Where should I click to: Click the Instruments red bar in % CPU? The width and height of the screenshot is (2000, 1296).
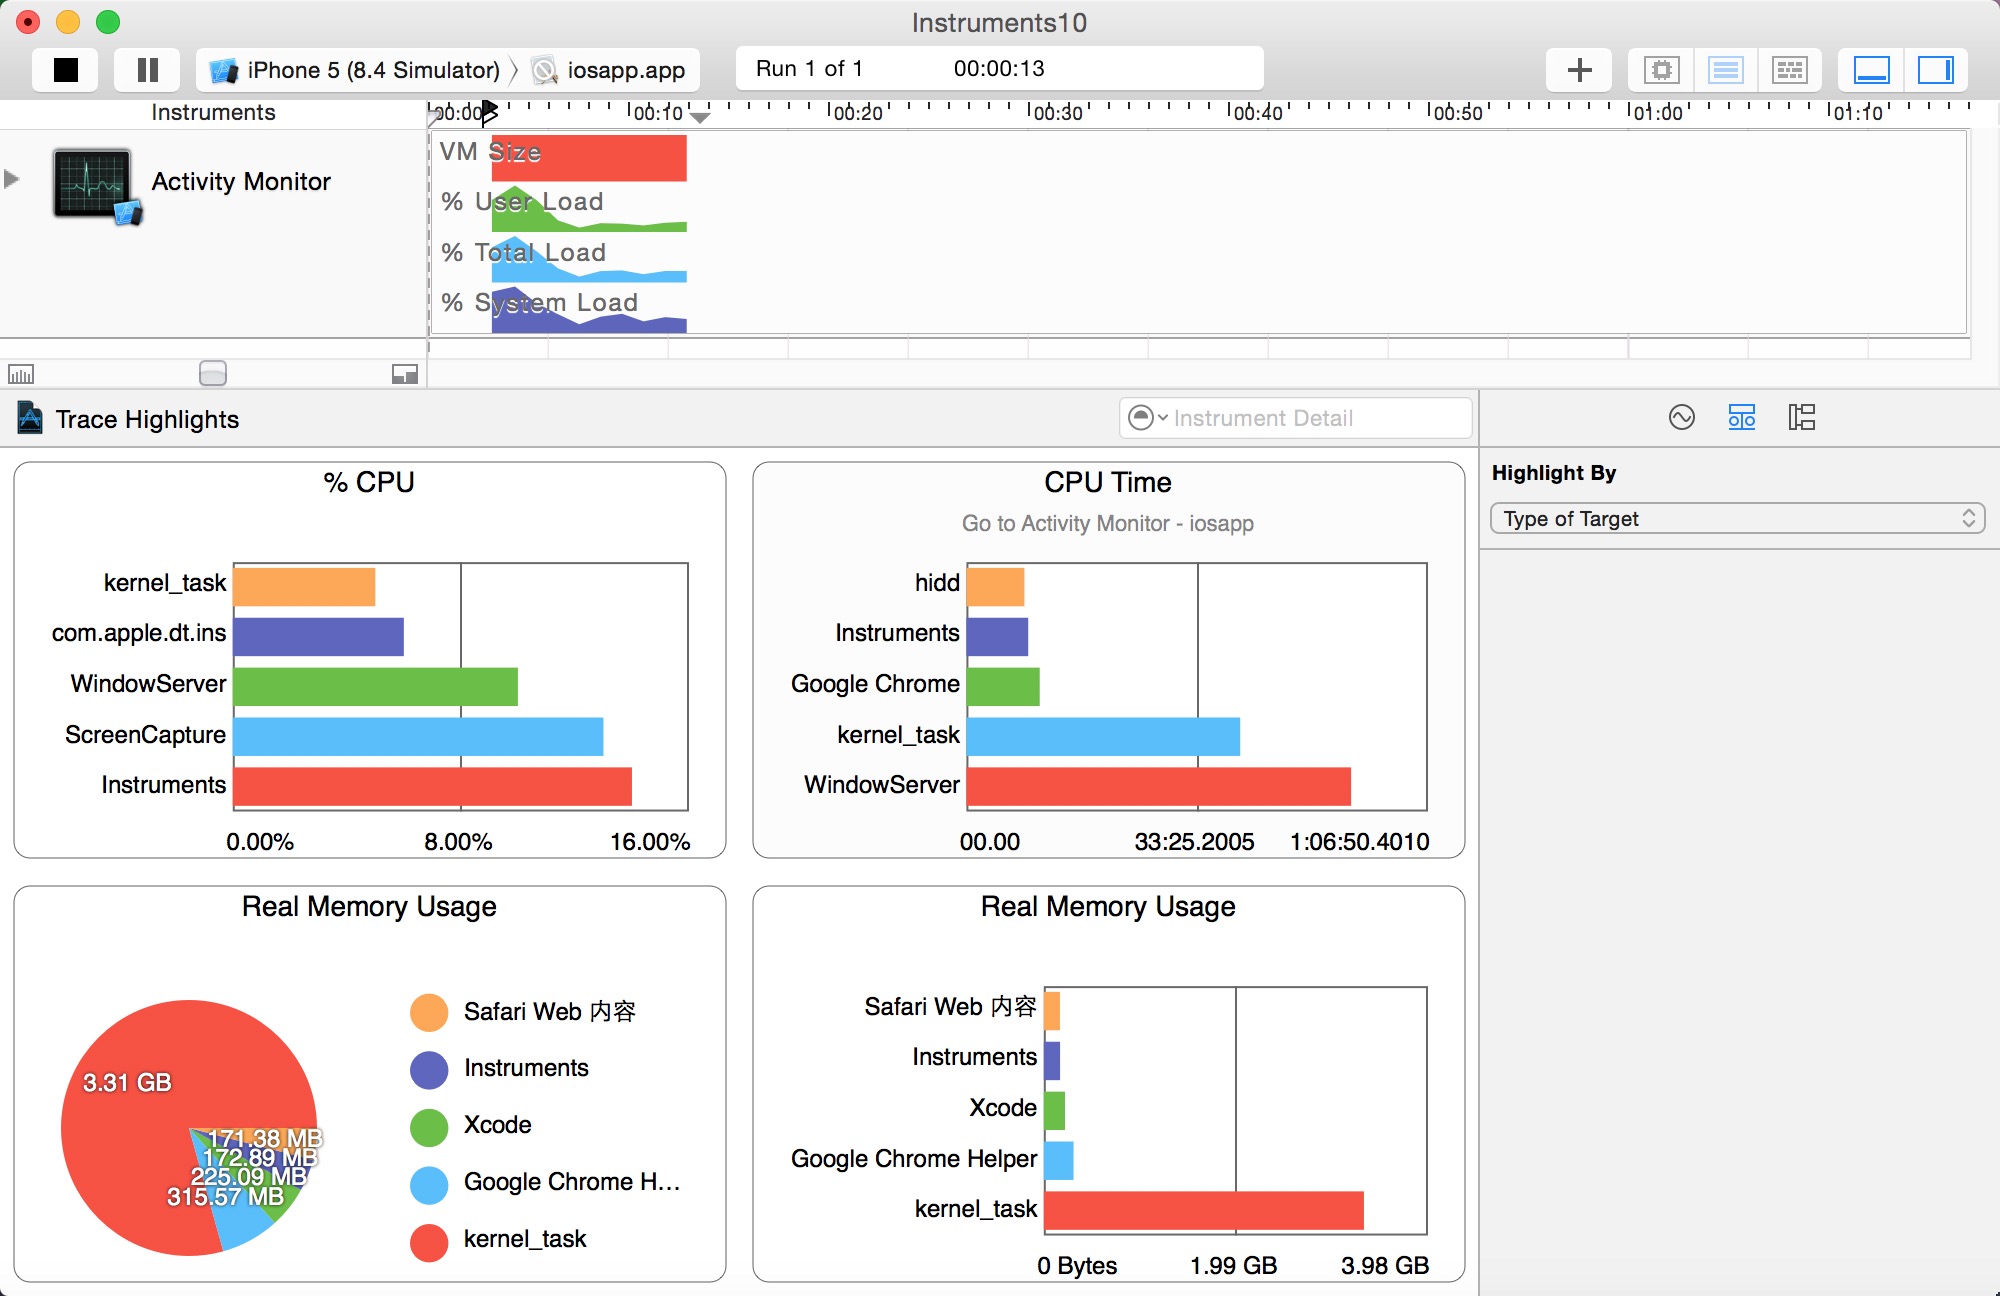click(433, 786)
